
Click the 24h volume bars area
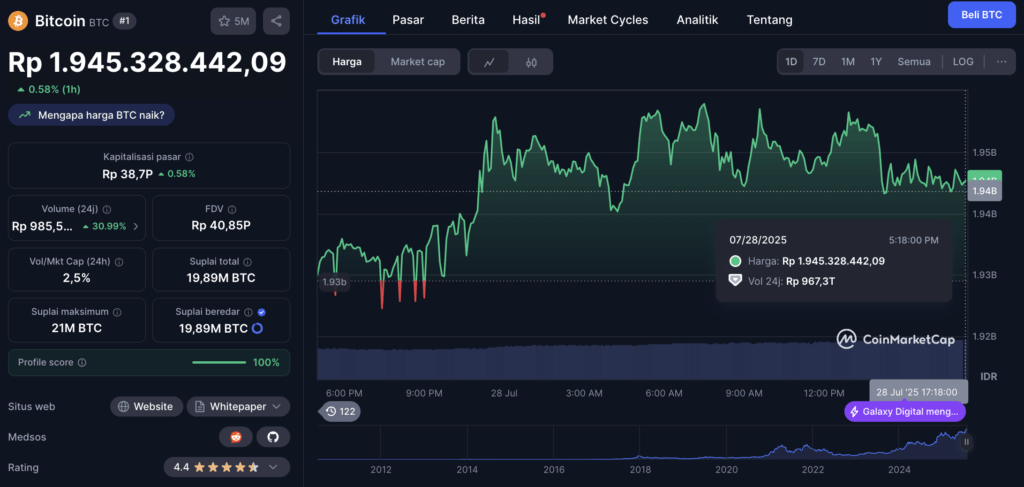click(x=641, y=361)
